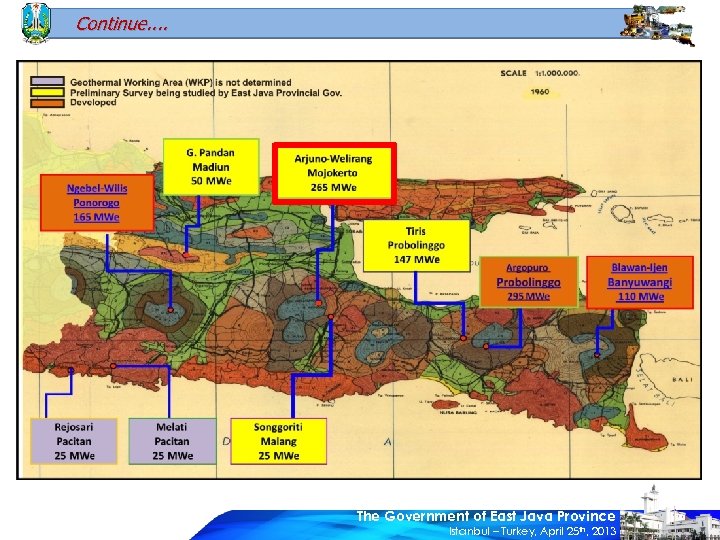Click the red map marker for Ngebel-Wilis
720x540 pixels.
coord(170,310)
